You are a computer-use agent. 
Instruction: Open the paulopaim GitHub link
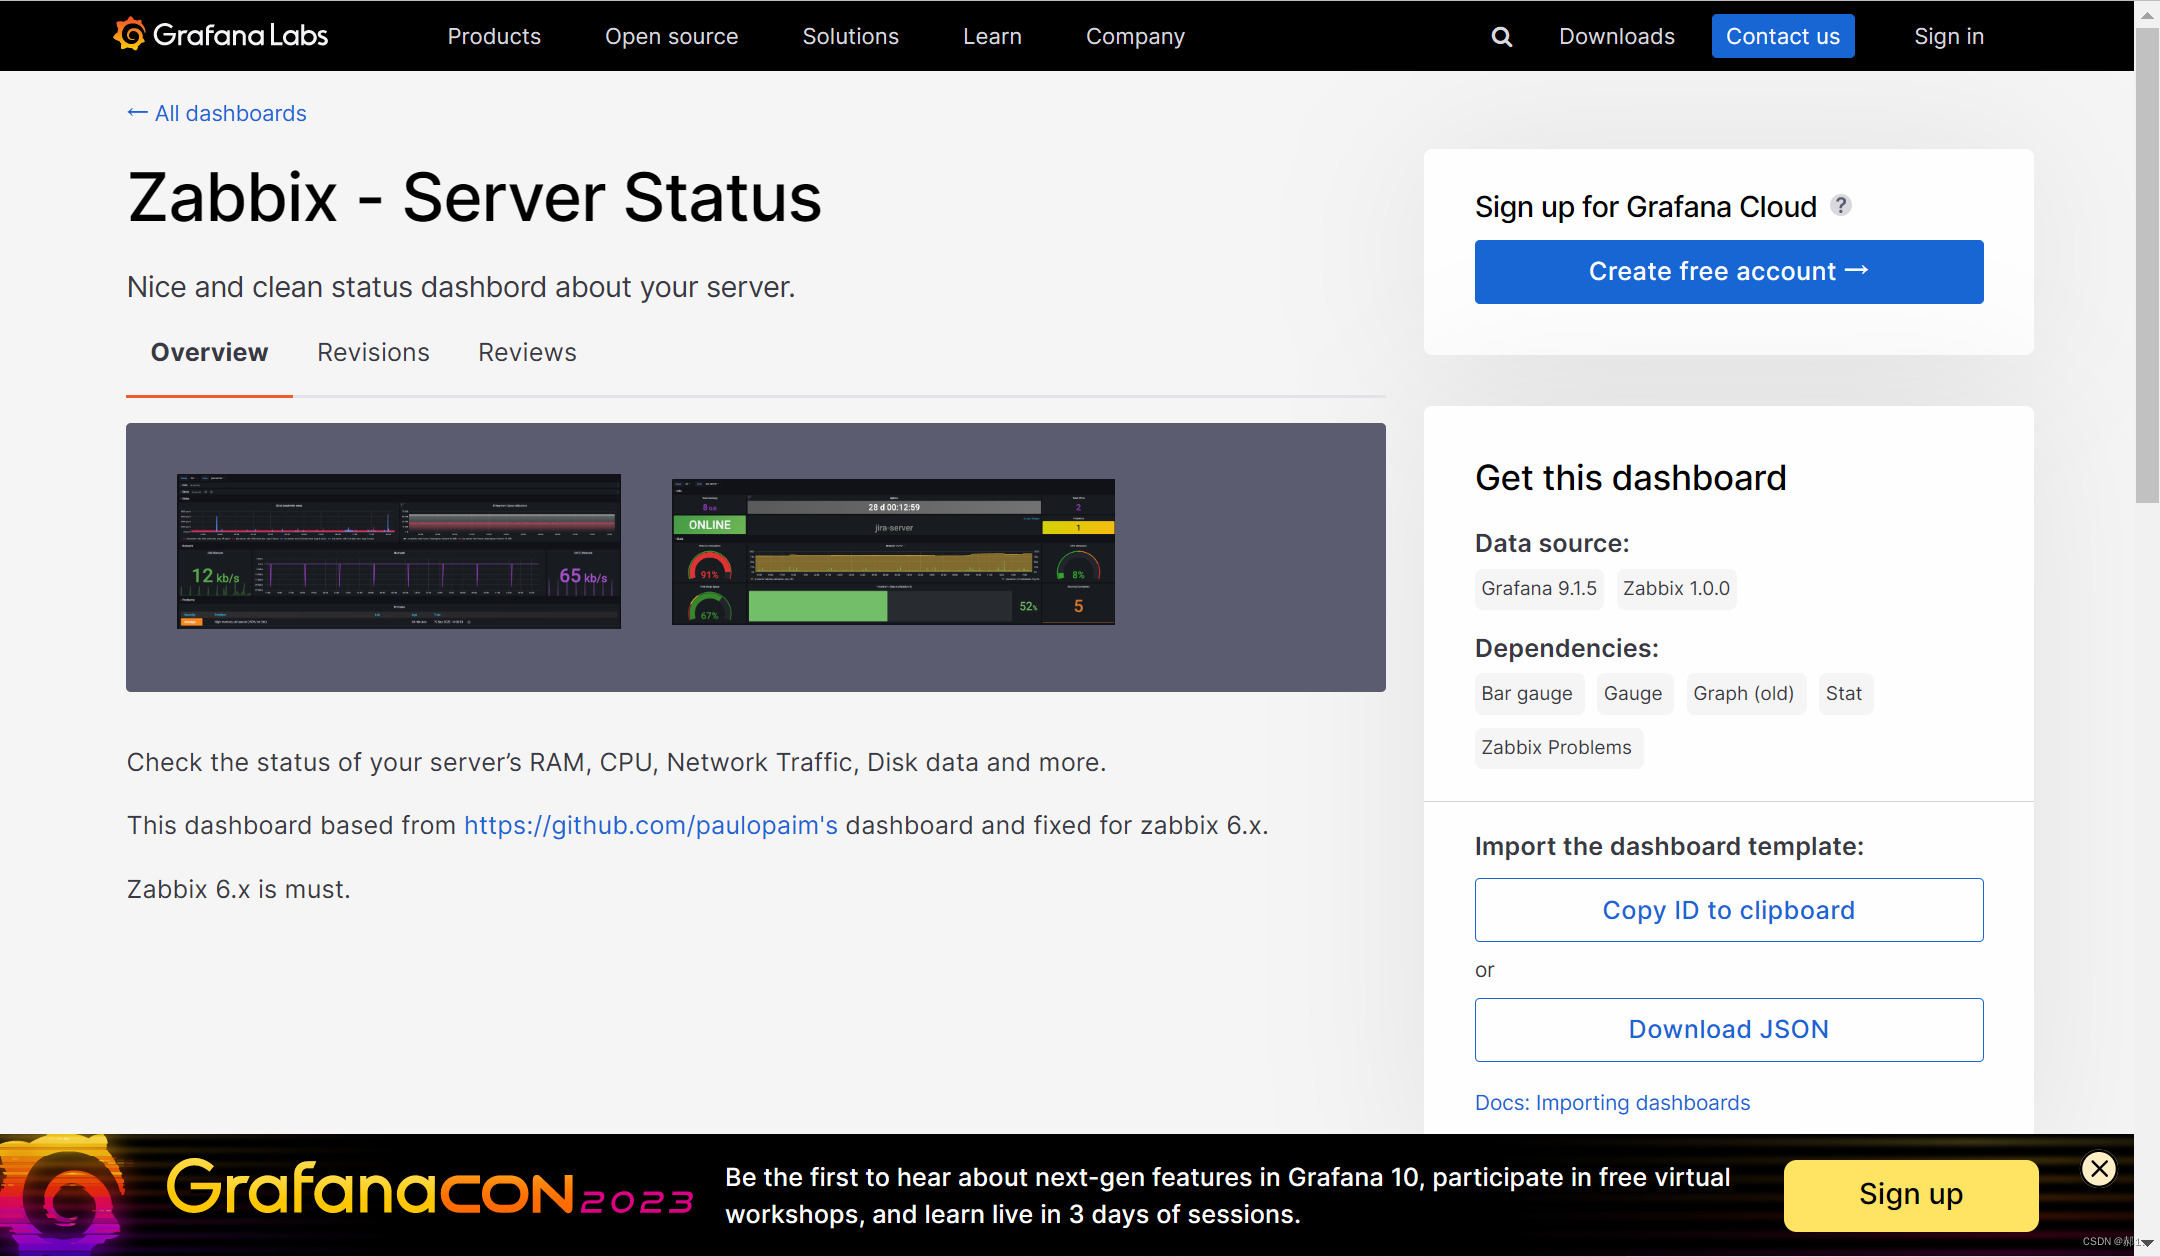[x=650, y=825]
